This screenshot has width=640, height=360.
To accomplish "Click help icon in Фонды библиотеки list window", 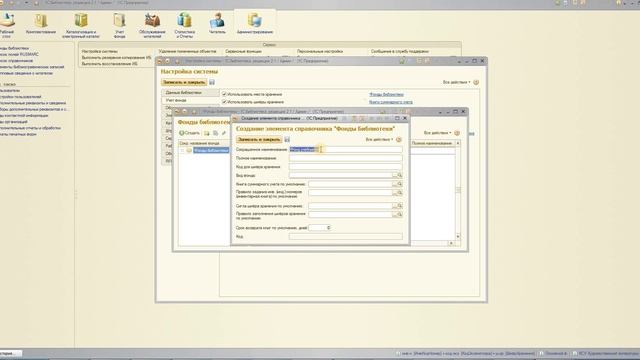I will [457, 133].
